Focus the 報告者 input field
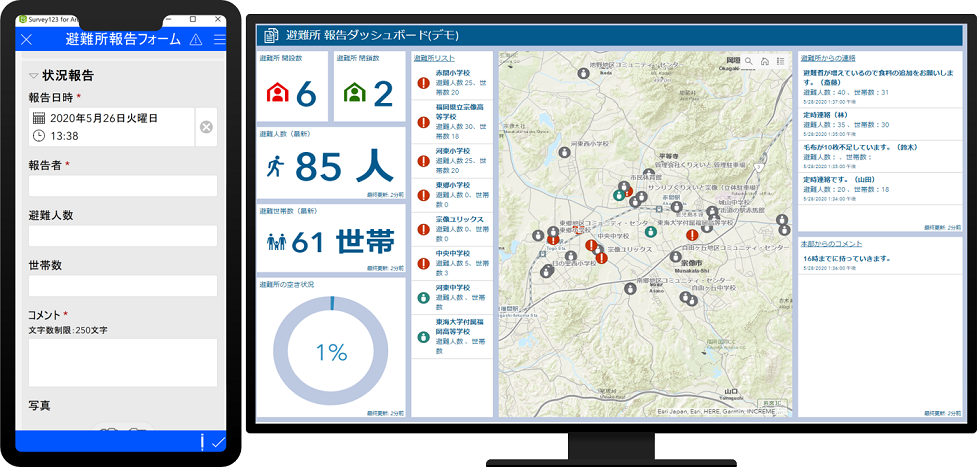 tap(123, 186)
